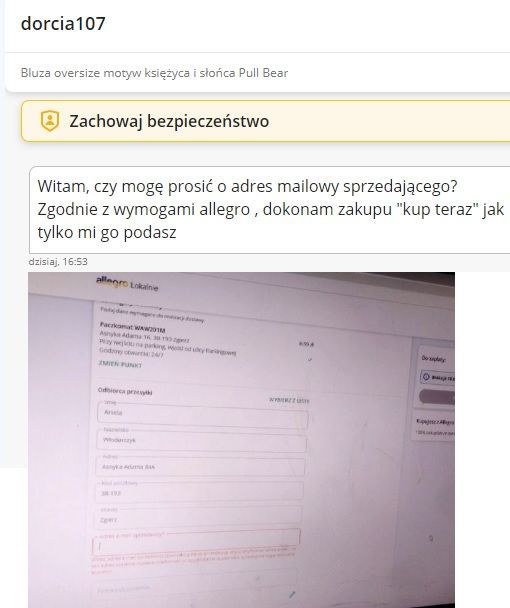
Task: Click the Nazwisko field containing Włodarczyk
Action: pos(201,442)
